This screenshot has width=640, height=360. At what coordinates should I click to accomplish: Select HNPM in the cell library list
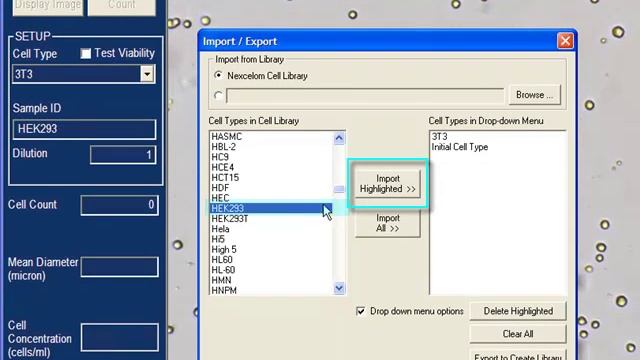(x=271, y=290)
